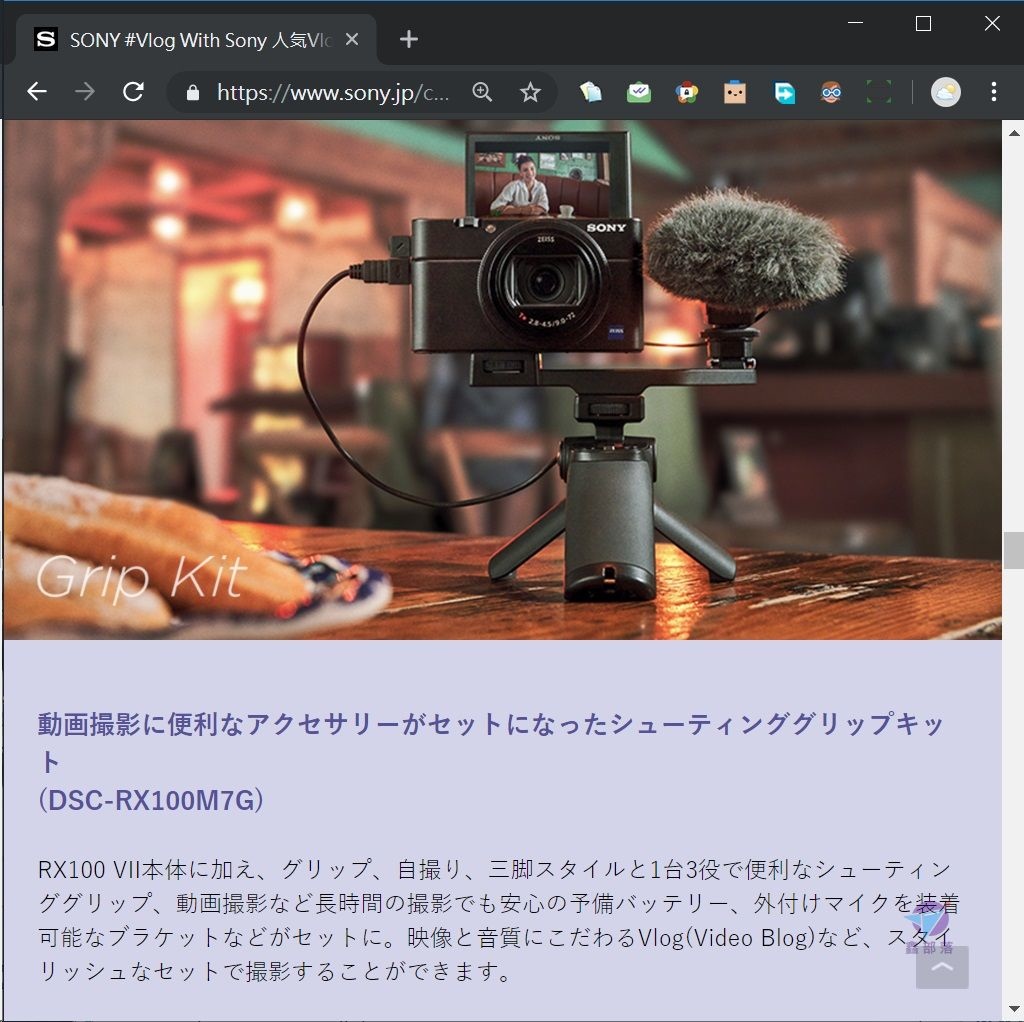Close the SONY #Vlog With Sony tab
This screenshot has height=1022, width=1024.
coord(352,40)
